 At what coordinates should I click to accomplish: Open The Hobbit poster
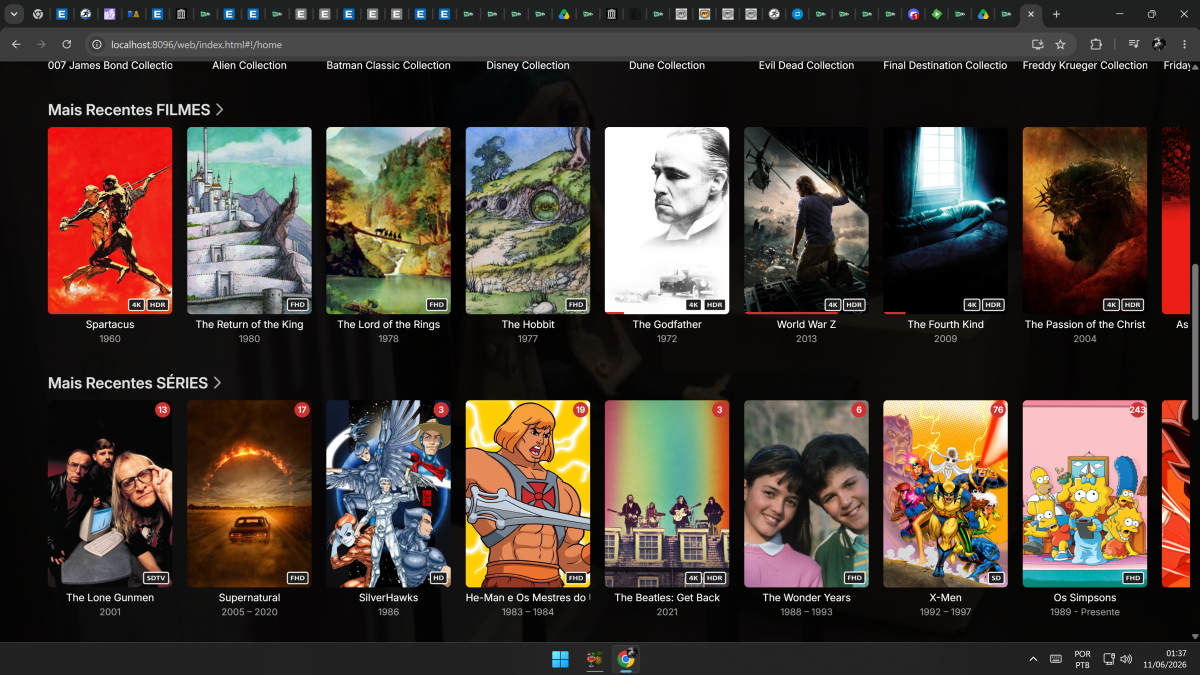tap(528, 220)
